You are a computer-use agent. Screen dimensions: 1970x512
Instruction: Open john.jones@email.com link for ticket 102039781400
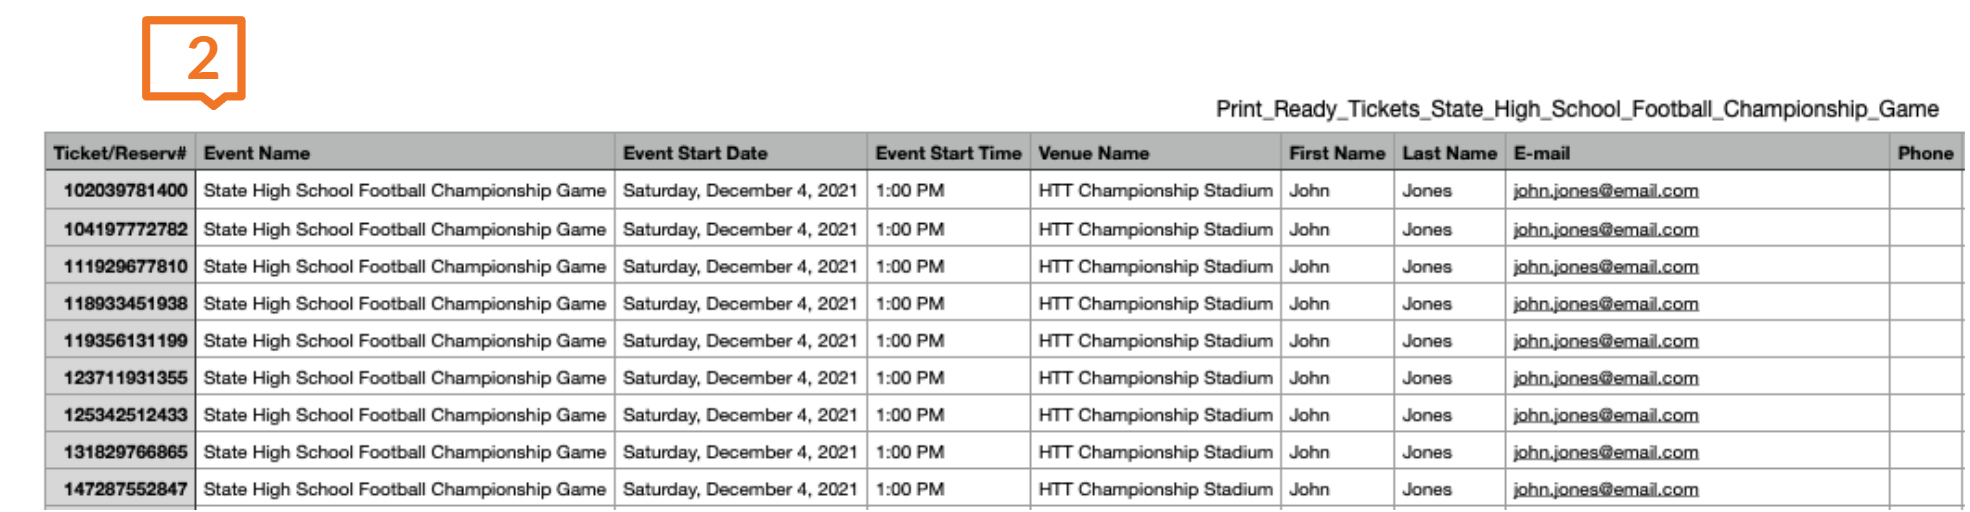pos(1605,191)
